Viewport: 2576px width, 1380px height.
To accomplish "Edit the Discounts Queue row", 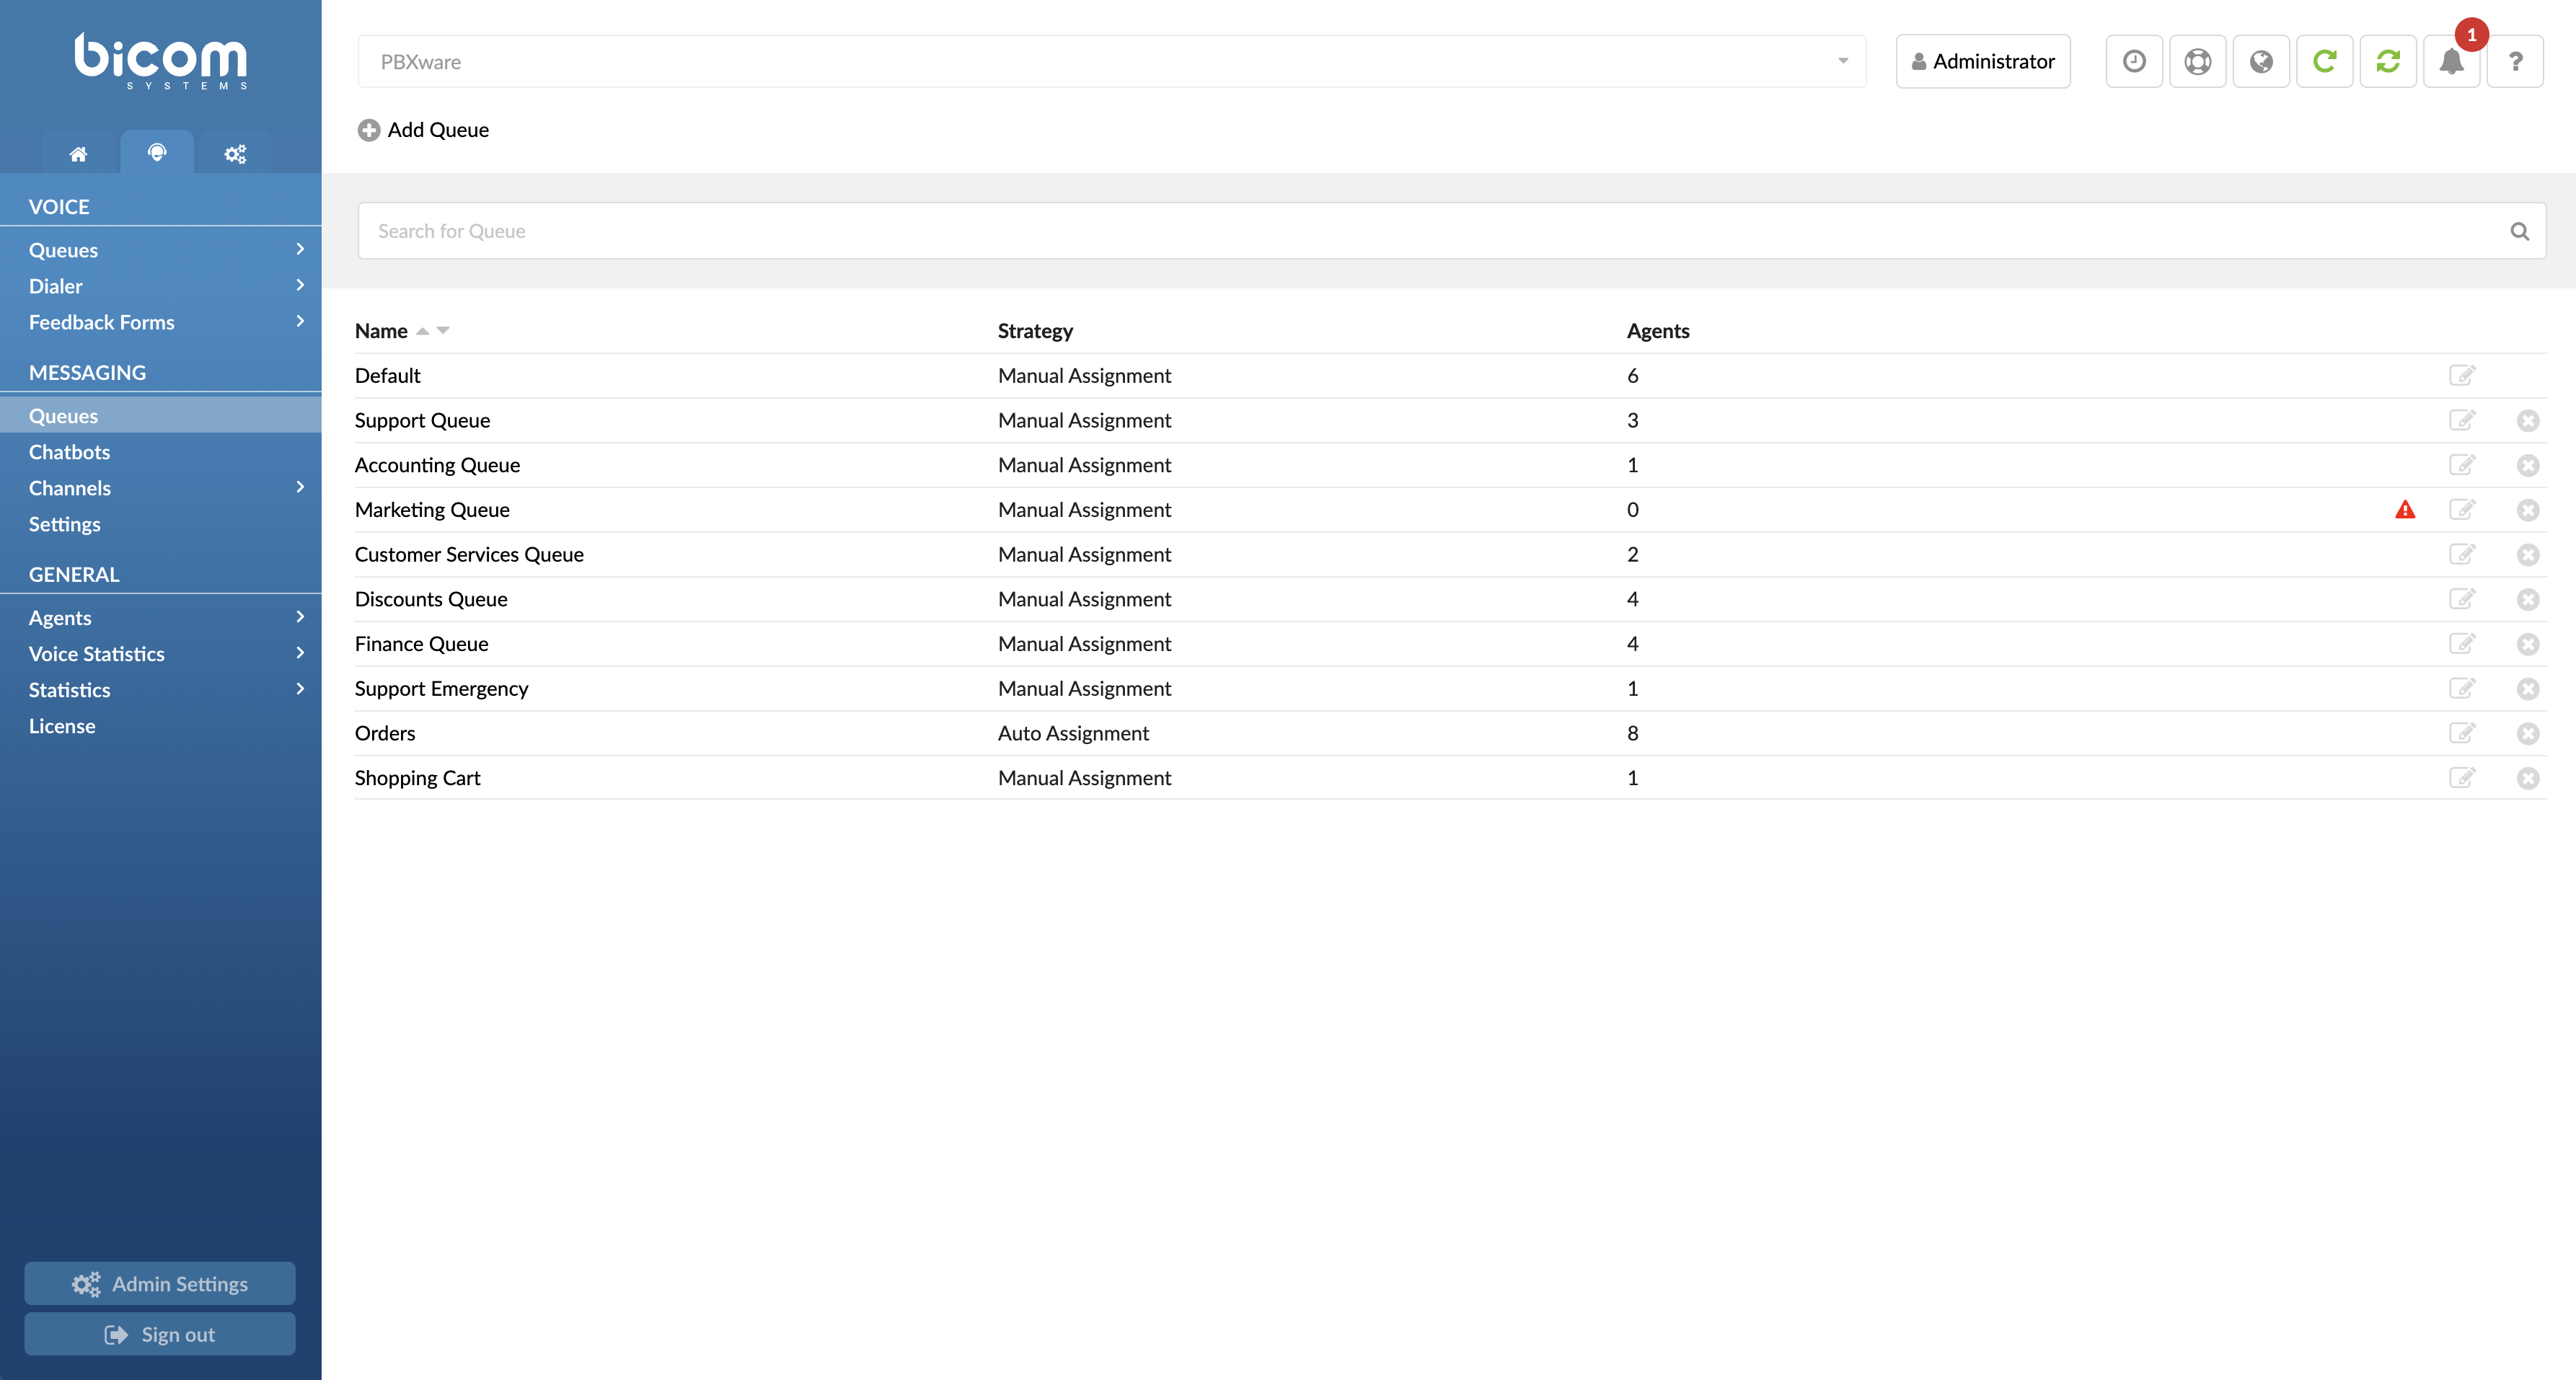I will pos(2462,599).
